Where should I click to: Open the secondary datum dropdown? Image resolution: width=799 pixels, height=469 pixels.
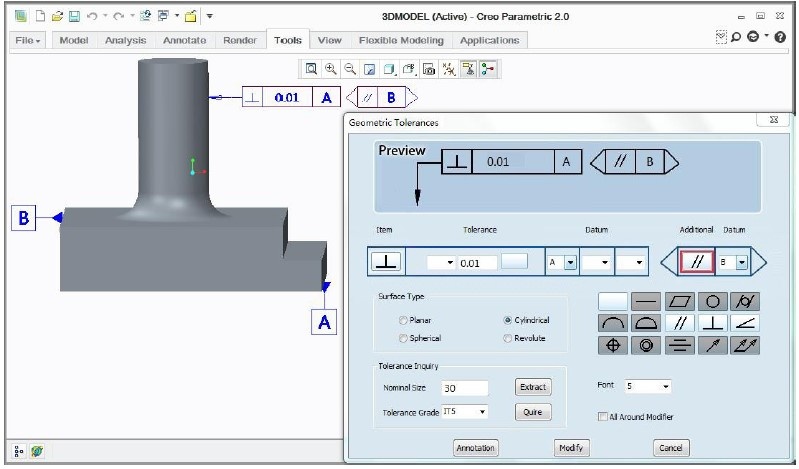605,263
